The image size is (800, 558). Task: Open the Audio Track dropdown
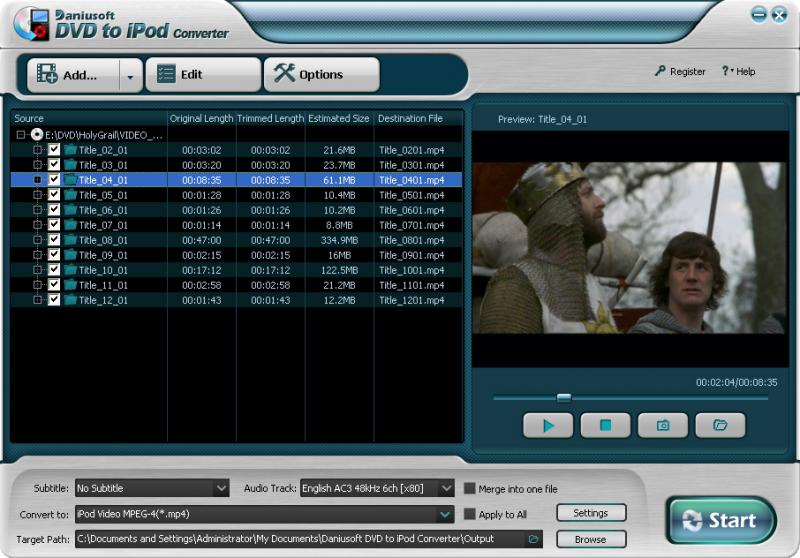tap(445, 489)
